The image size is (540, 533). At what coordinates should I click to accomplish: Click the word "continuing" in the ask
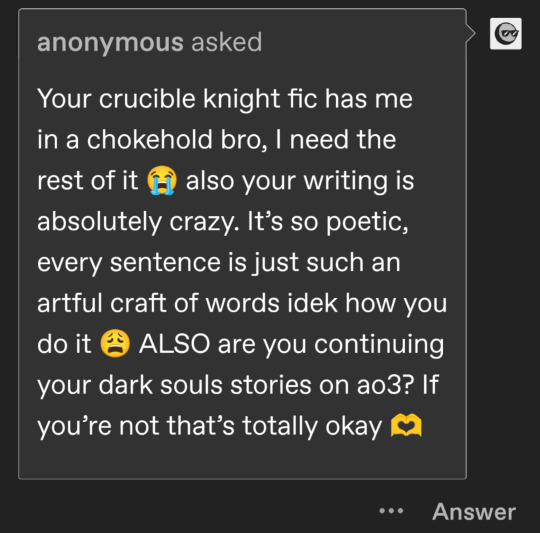pyautogui.click(x=379, y=344)
